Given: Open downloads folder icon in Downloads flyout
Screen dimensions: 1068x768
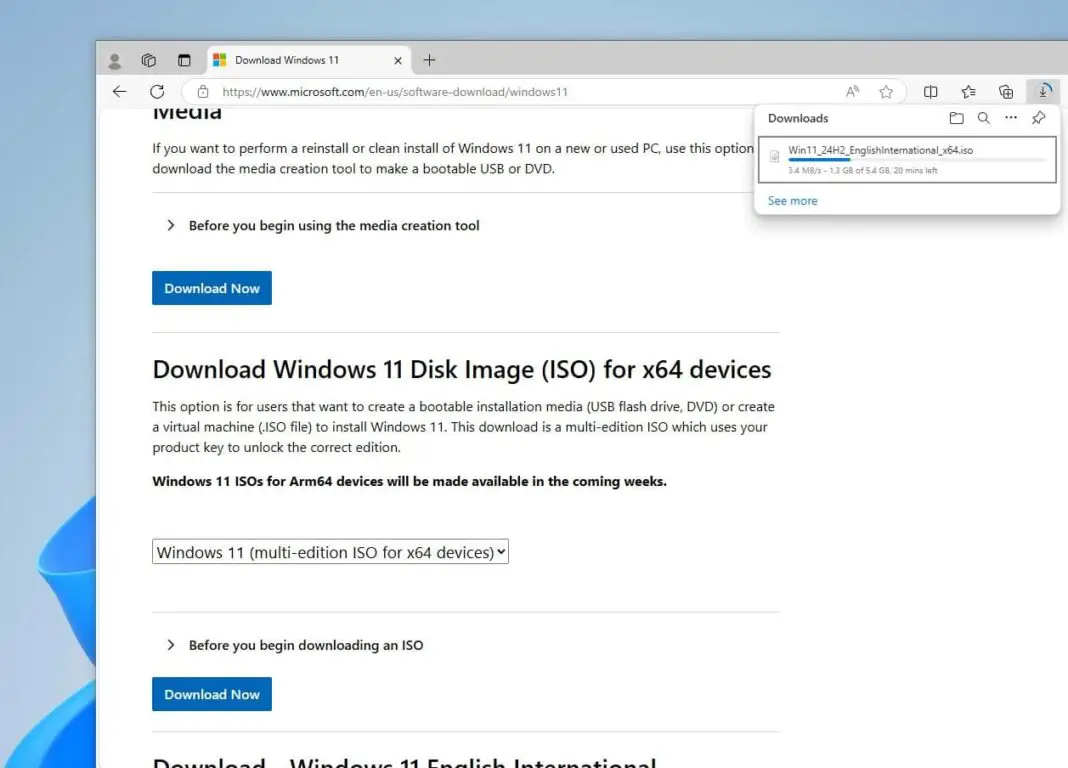Looking at the screenshot, I should (x=956, y=118).
